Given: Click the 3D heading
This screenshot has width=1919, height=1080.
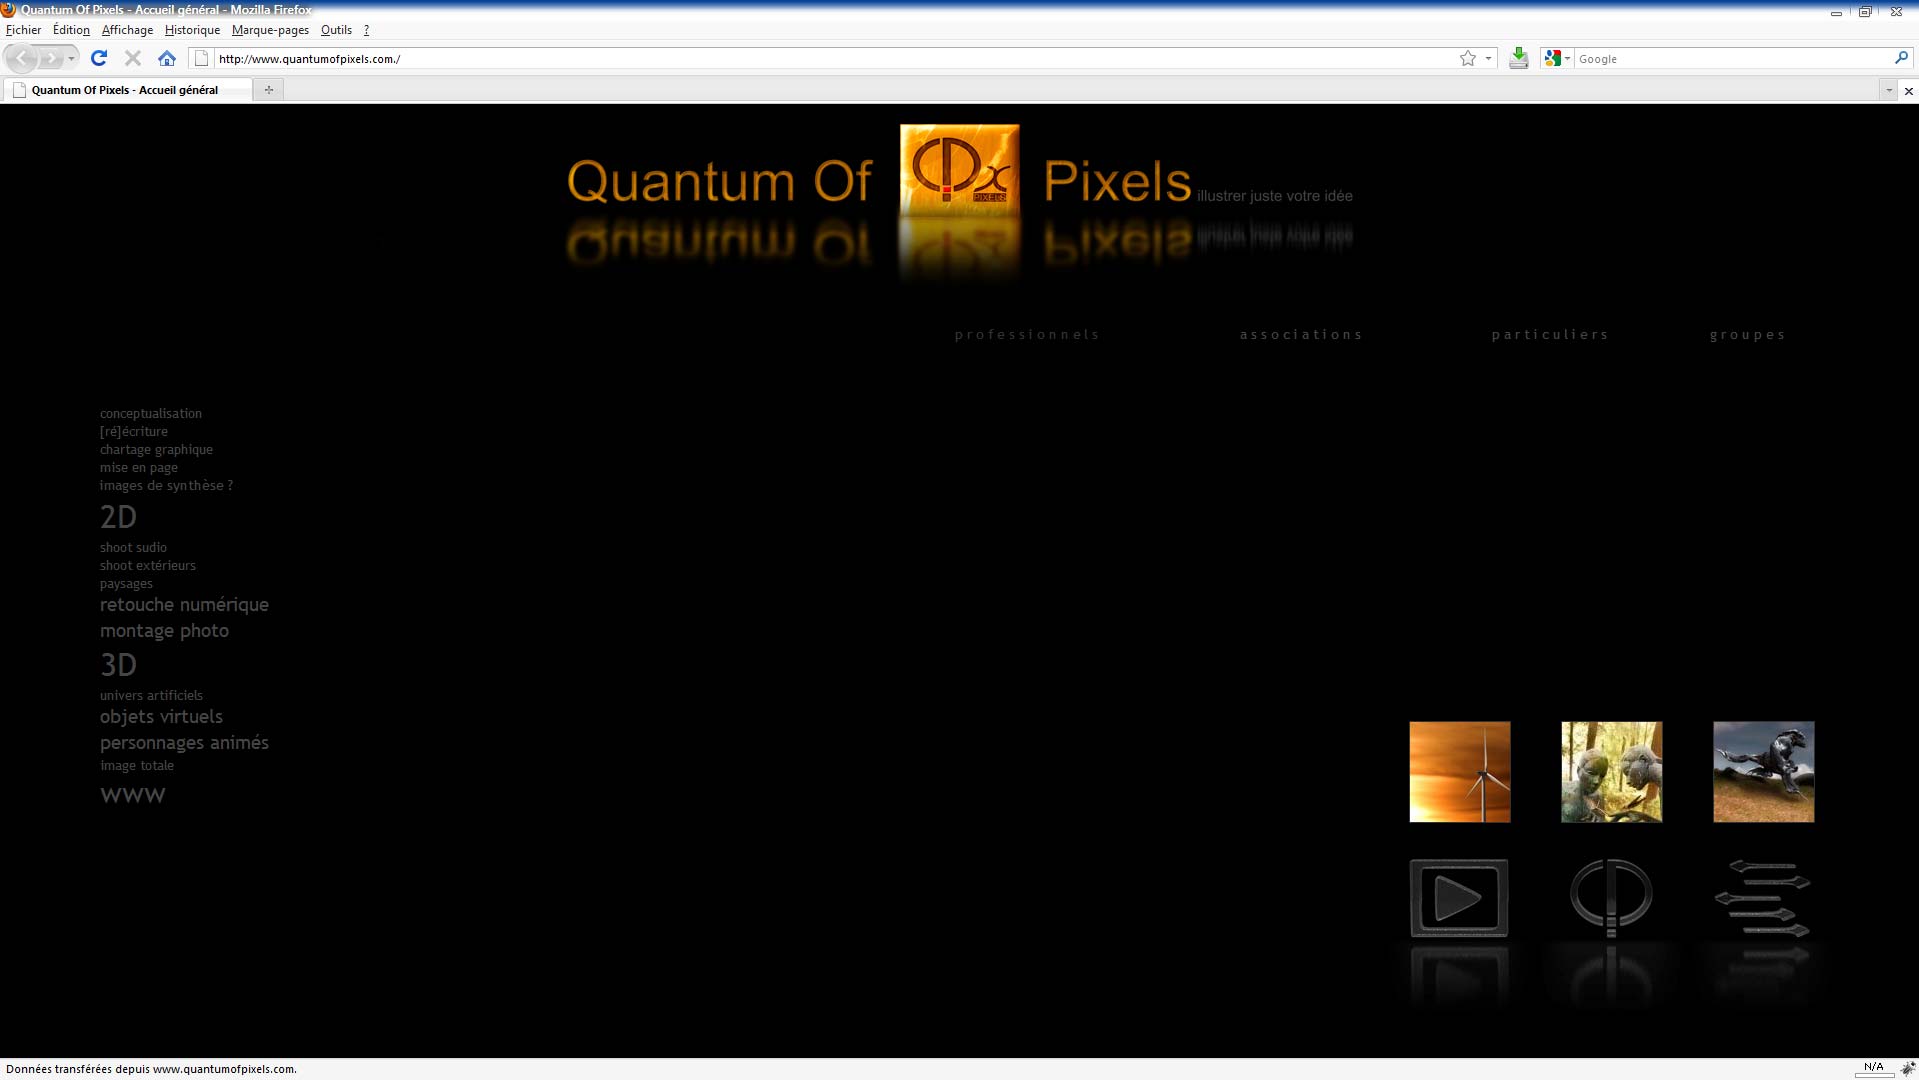Looking at the screenshot, I should tap(118, 665).
